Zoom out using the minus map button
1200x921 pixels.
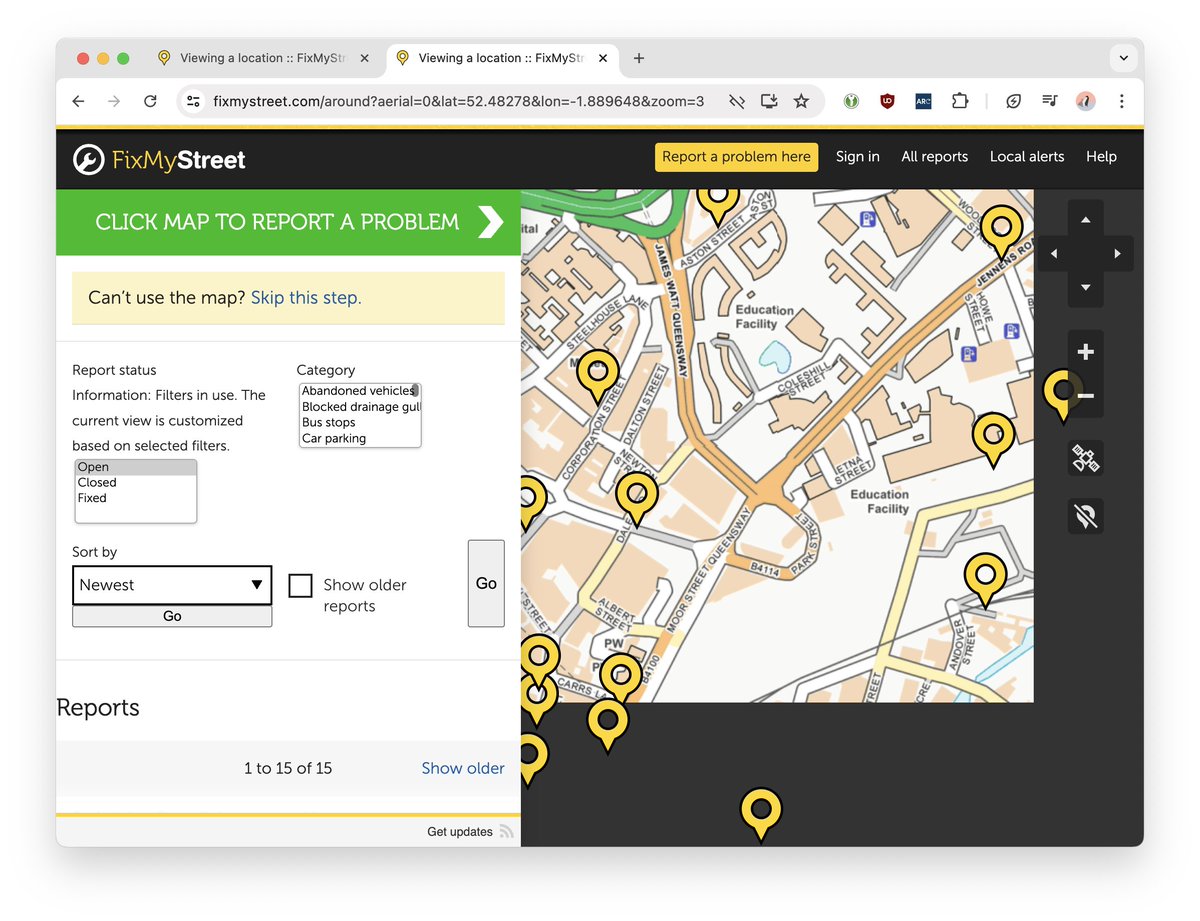tap(1086, 396)
